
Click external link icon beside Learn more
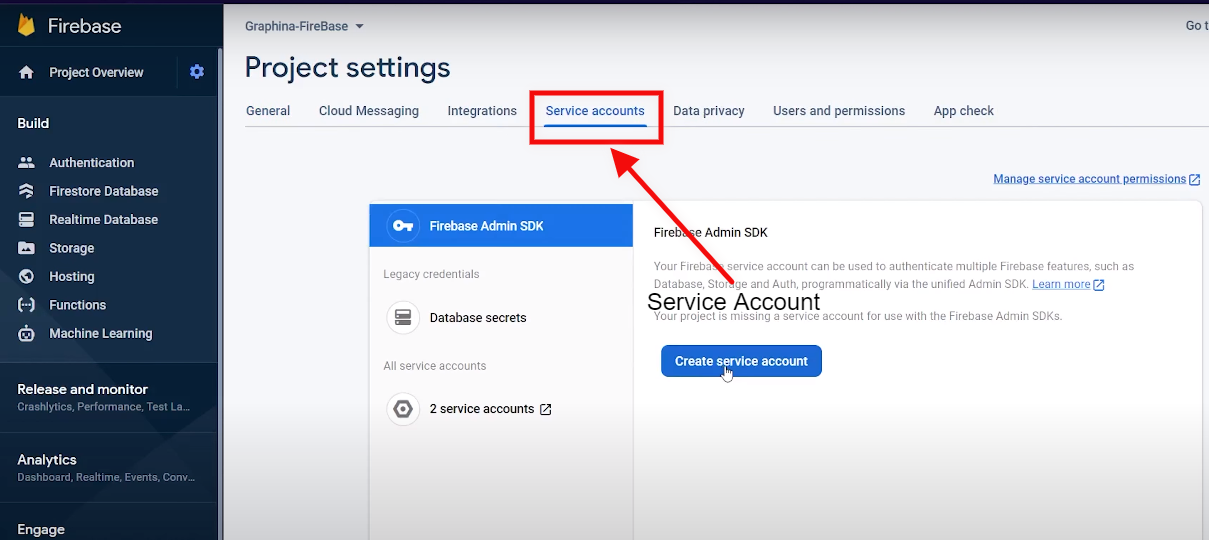pos(1099,285)
